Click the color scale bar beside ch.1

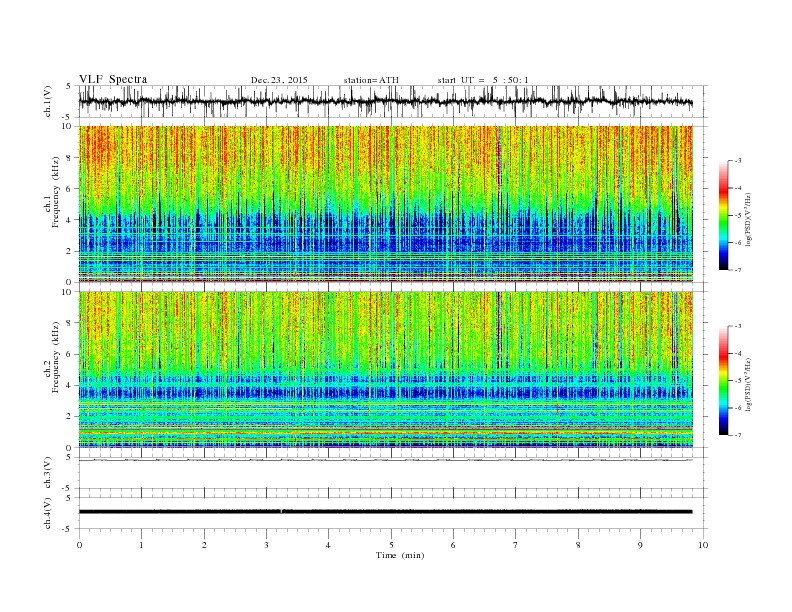click(724, 216)
